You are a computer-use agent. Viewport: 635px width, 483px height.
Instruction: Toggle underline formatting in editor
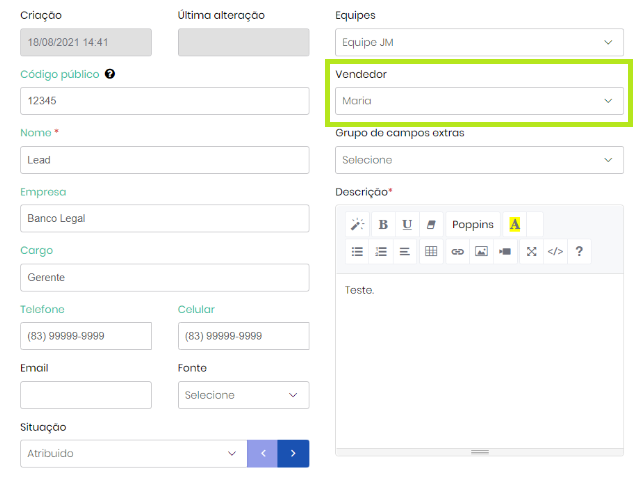click(x=407, y=224)
